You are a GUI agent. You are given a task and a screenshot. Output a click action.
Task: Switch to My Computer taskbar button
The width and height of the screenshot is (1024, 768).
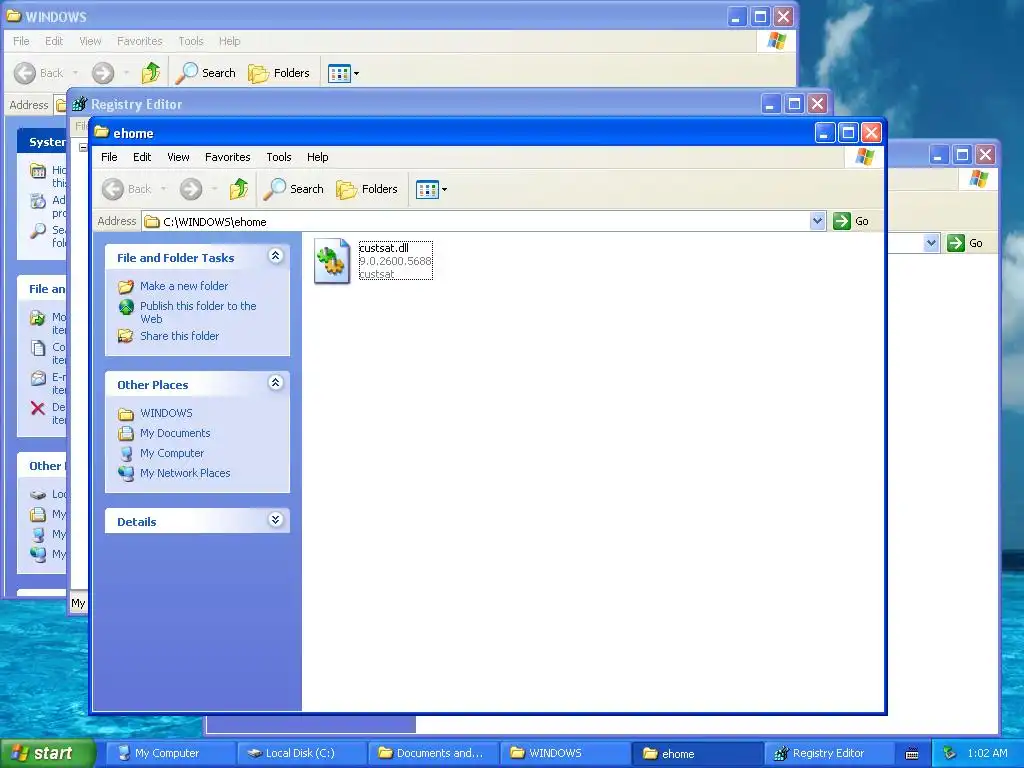pos(170,754)
